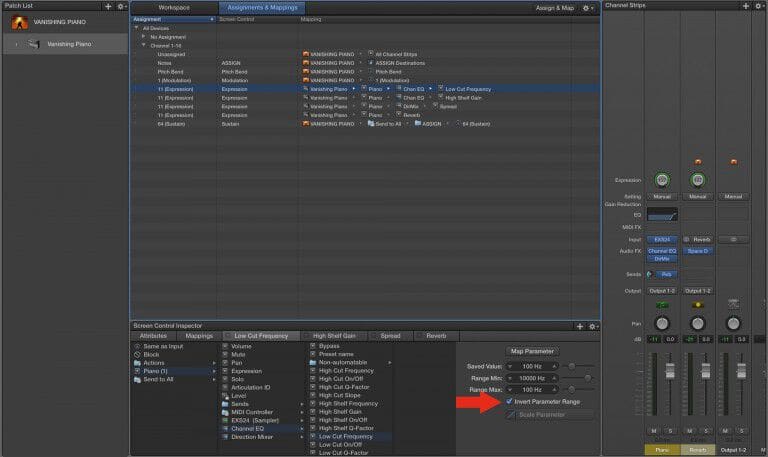Select the Level parameter icon in list
Image resolution: width=768 pixels, height=457 pixels.
[x=225, y=396]
